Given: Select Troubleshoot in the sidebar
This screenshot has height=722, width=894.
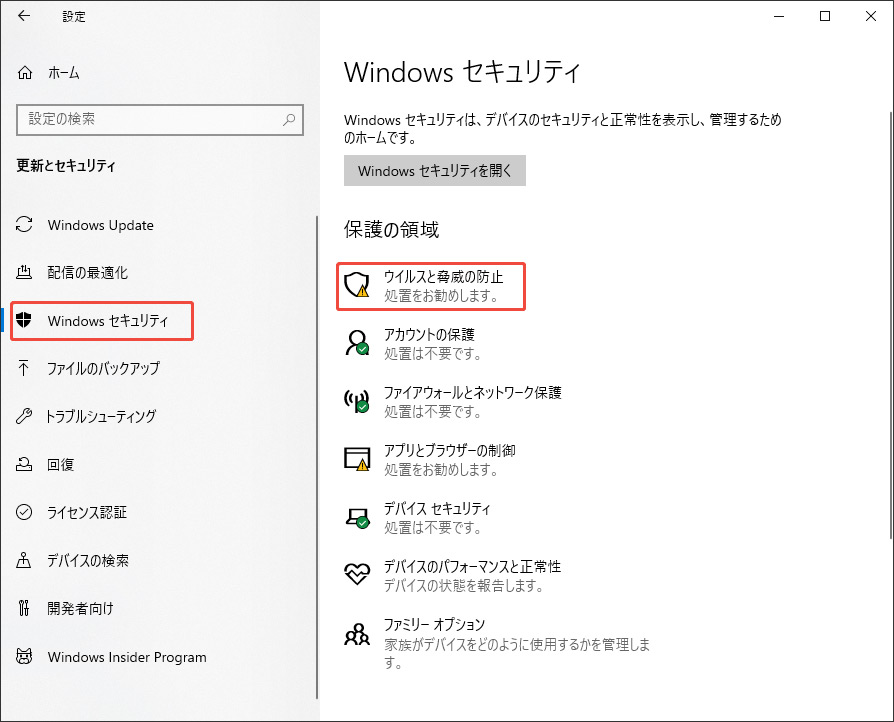Looking at the screenshot, I should 24,417.
